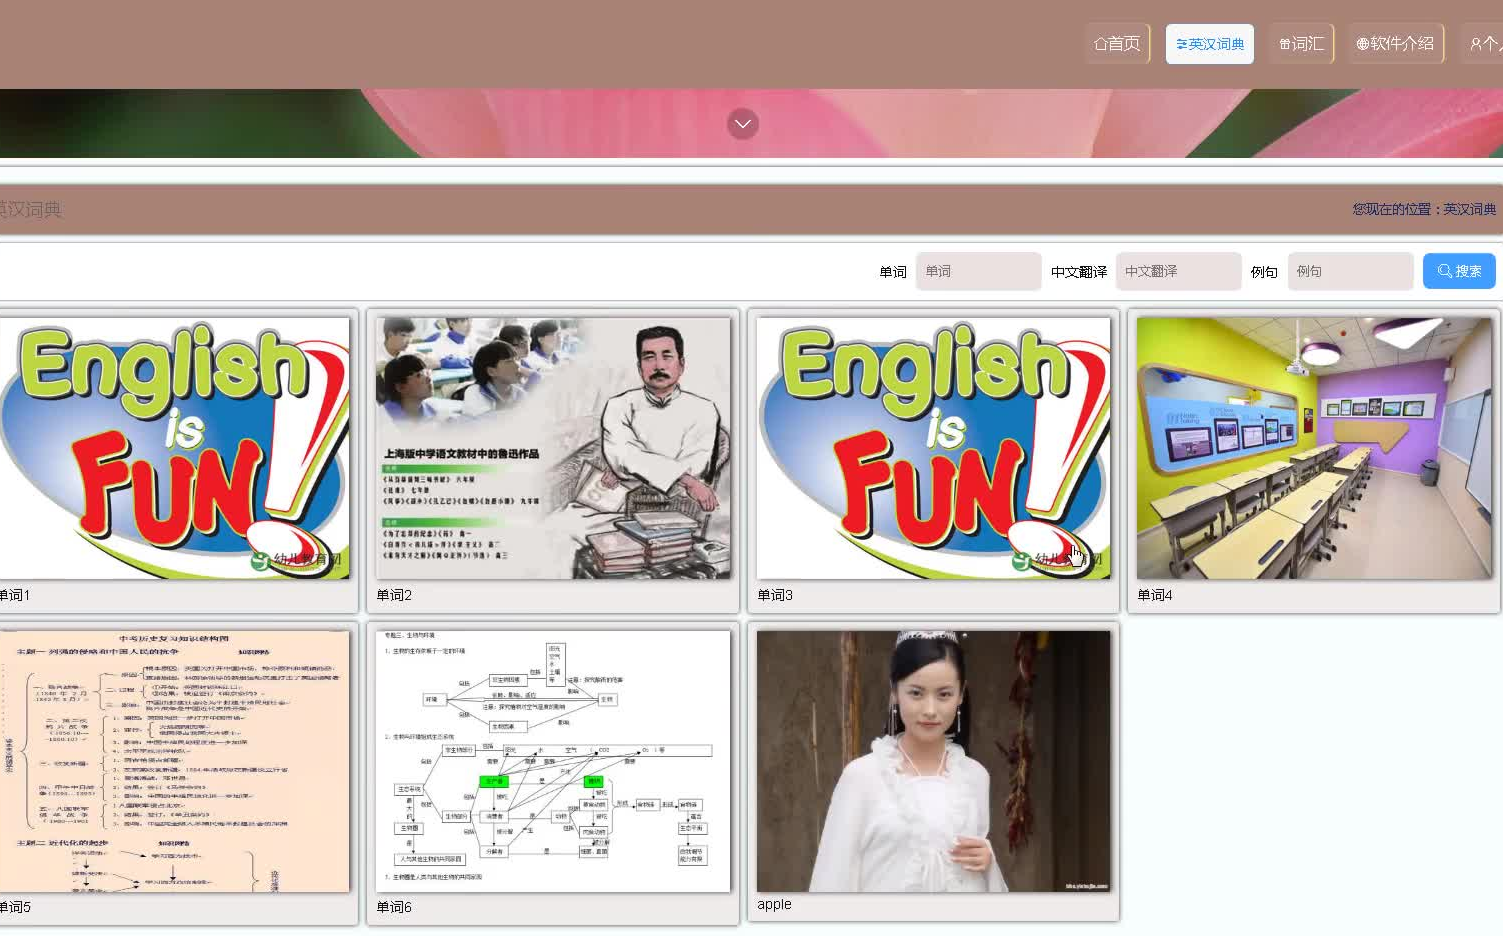This screenshot has width=1503, height=936.
Task: Focus the 单词 search input
Action: 978,271
